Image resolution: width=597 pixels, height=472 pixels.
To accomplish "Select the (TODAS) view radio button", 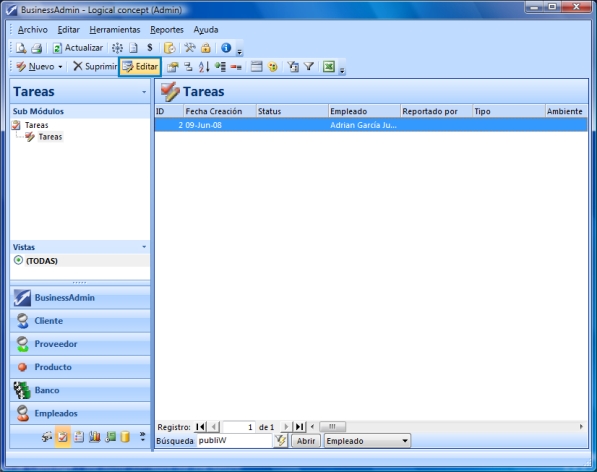I will point(18,261).
